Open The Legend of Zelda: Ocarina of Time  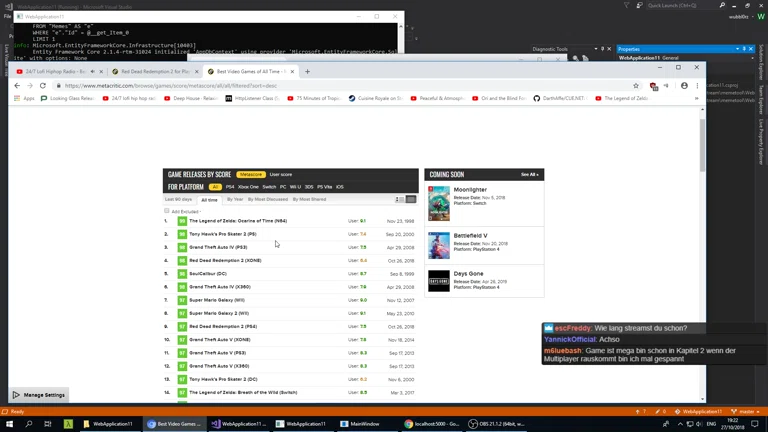(238, 221)
